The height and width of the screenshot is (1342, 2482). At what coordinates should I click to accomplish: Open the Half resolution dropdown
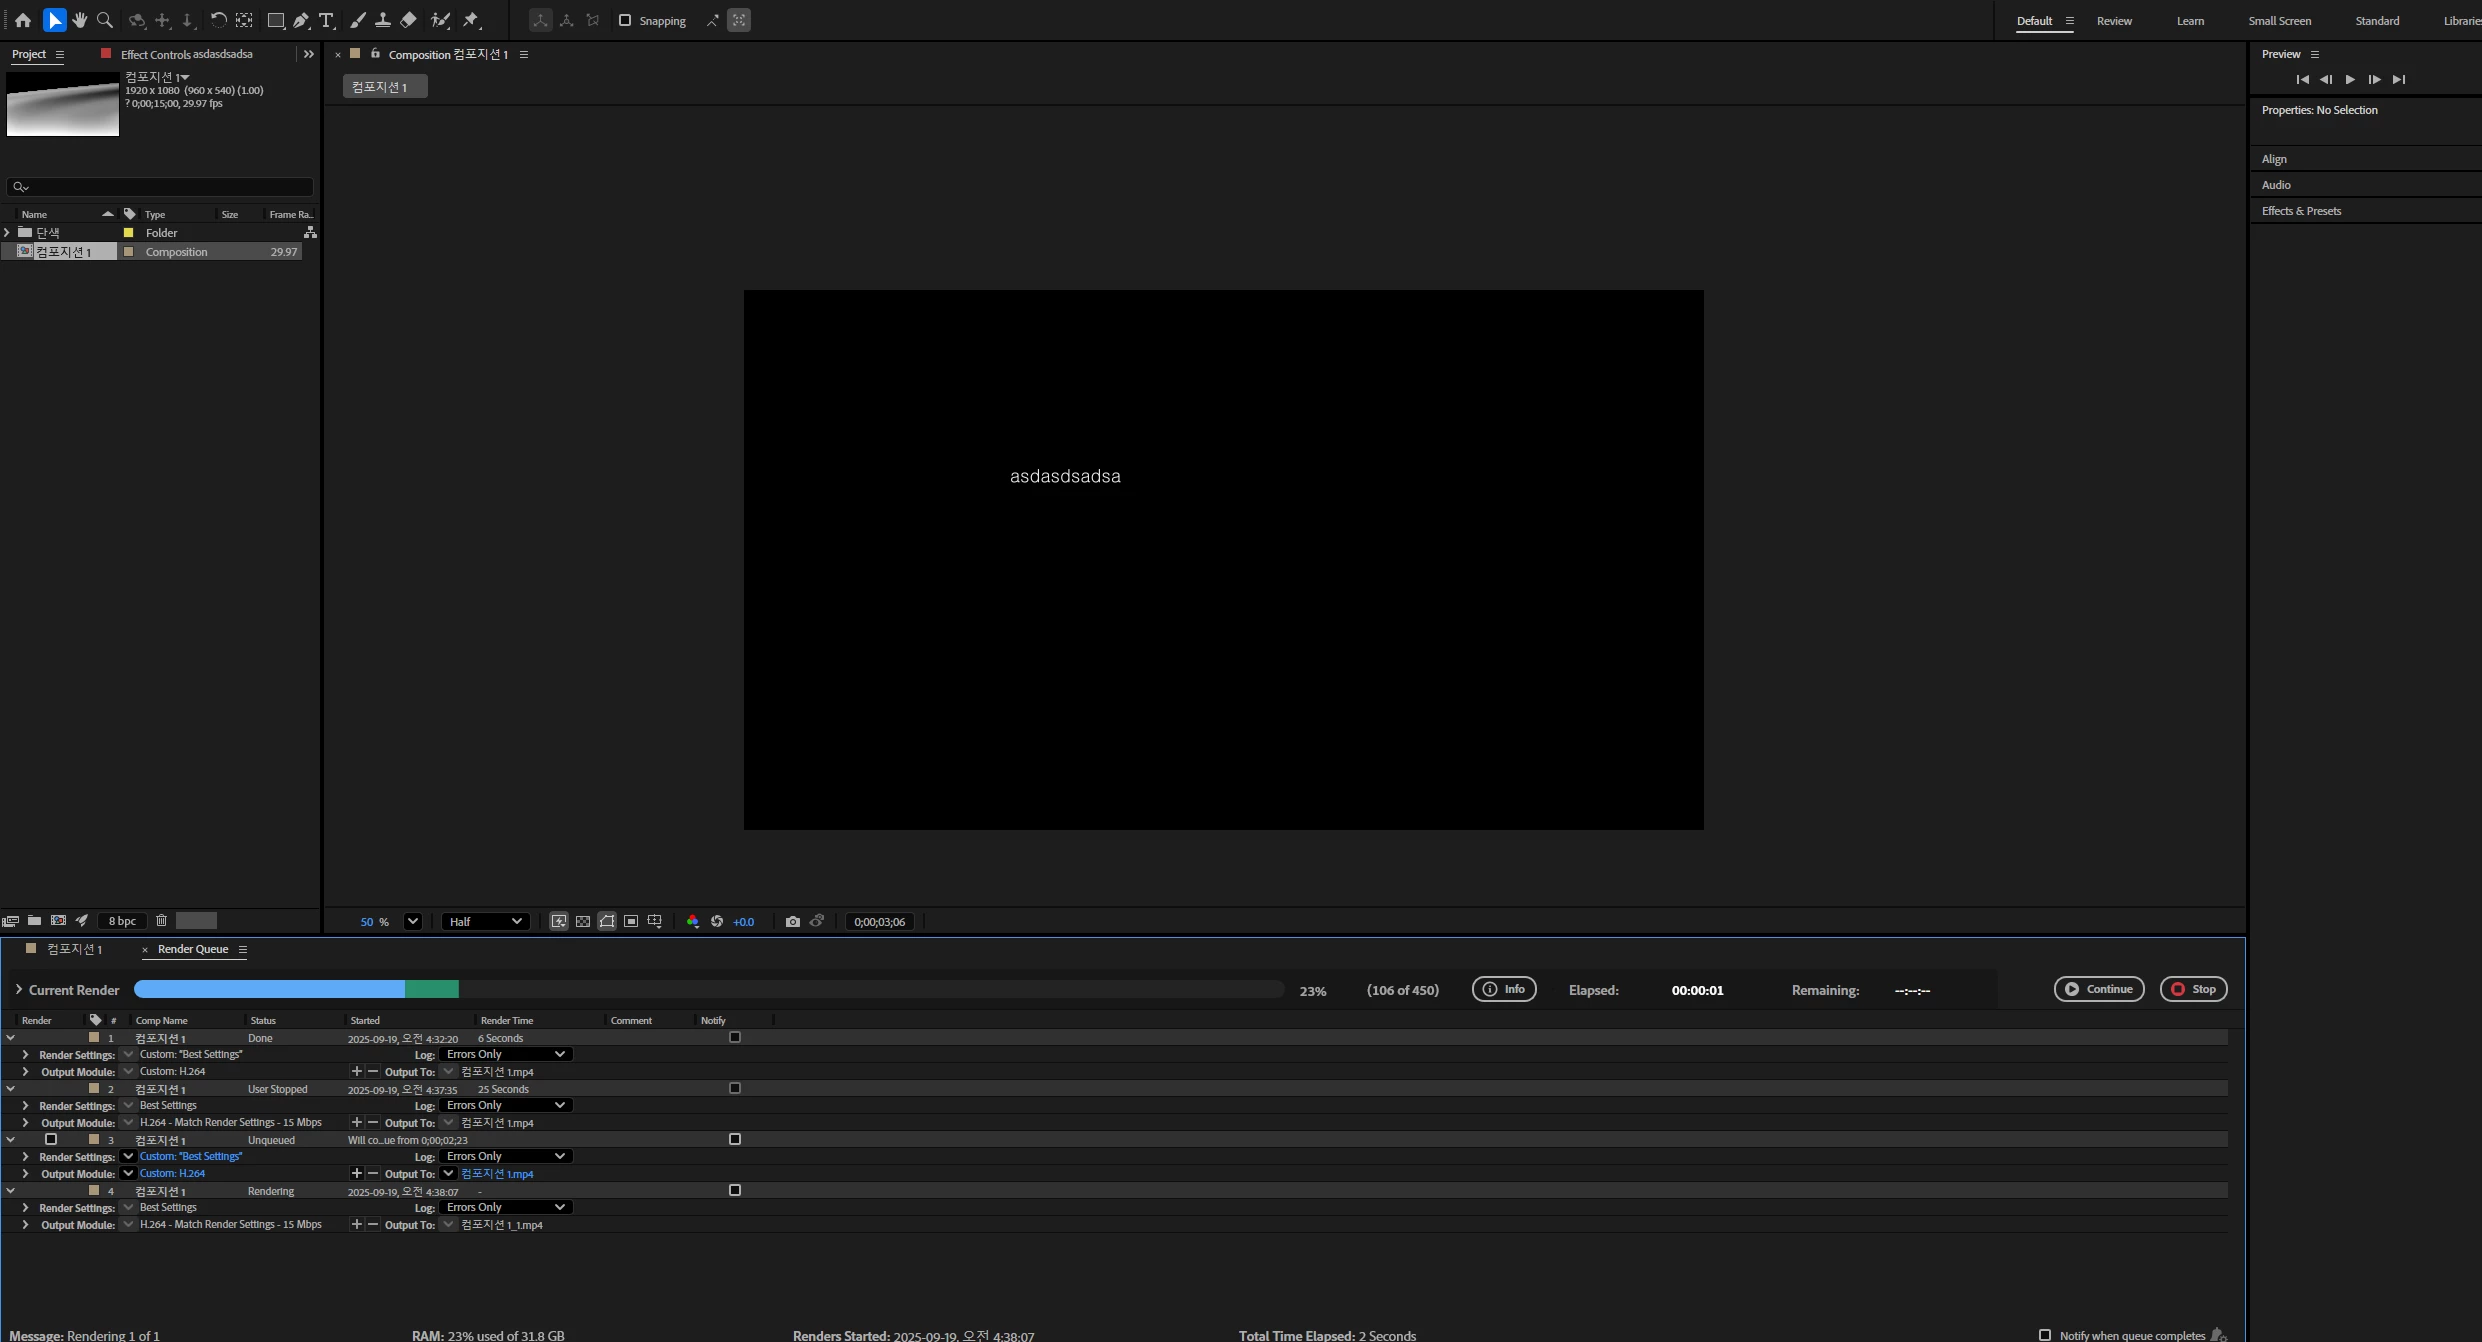point(486,921)
